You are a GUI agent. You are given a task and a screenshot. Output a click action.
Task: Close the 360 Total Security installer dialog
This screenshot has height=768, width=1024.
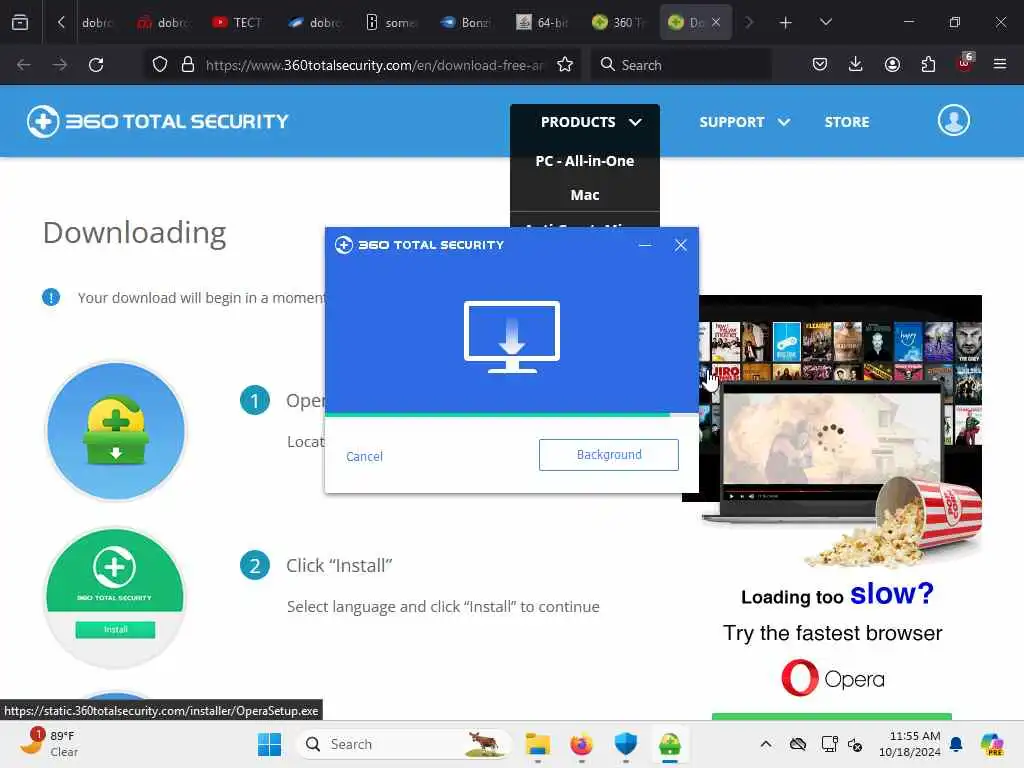pyautogui.click(x=680, y=245)
